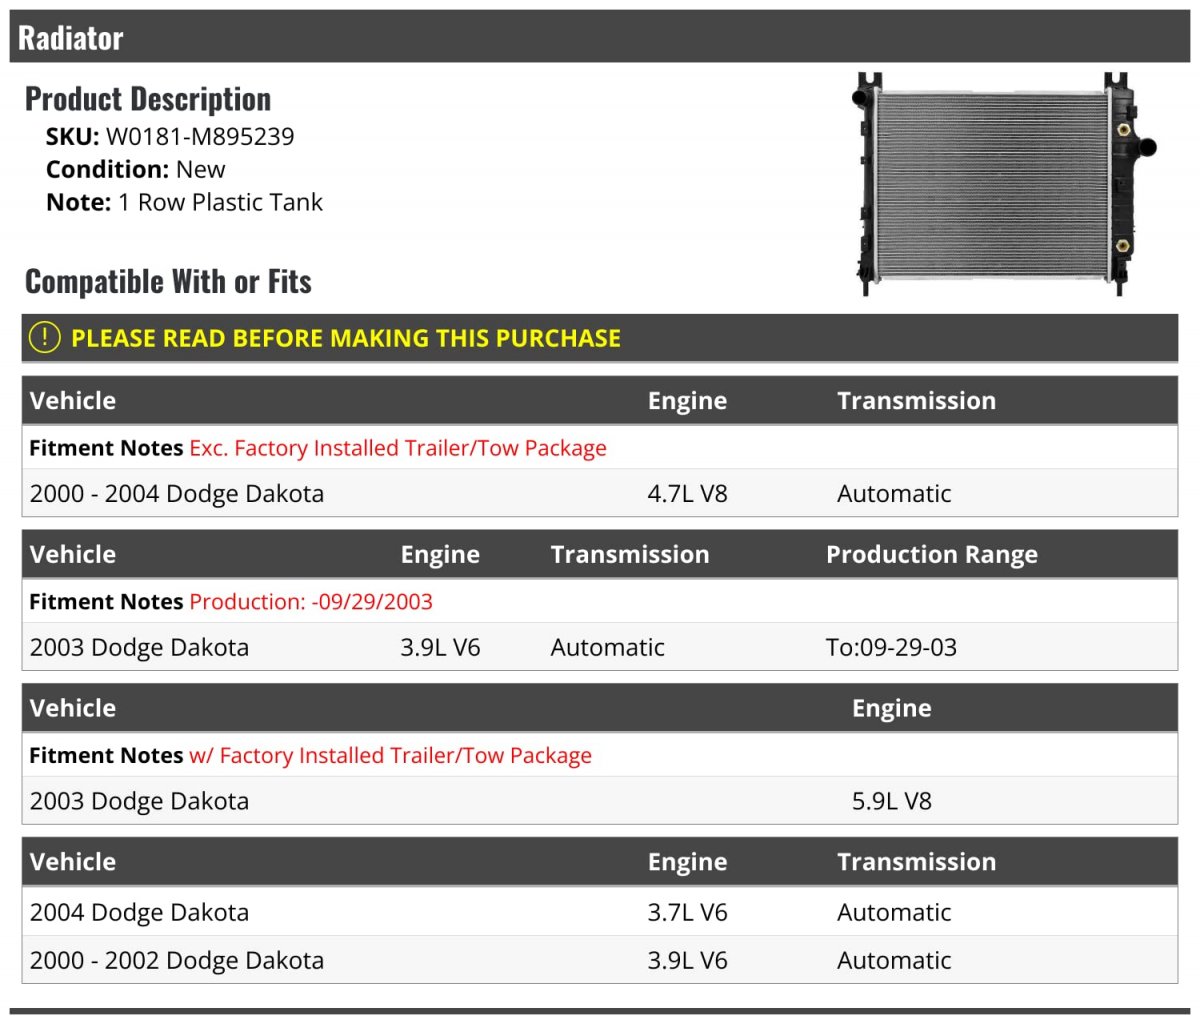Viewport: 1200px width, 1024px height.
Task: Click the Product Description heading
Action: (148, 99)
